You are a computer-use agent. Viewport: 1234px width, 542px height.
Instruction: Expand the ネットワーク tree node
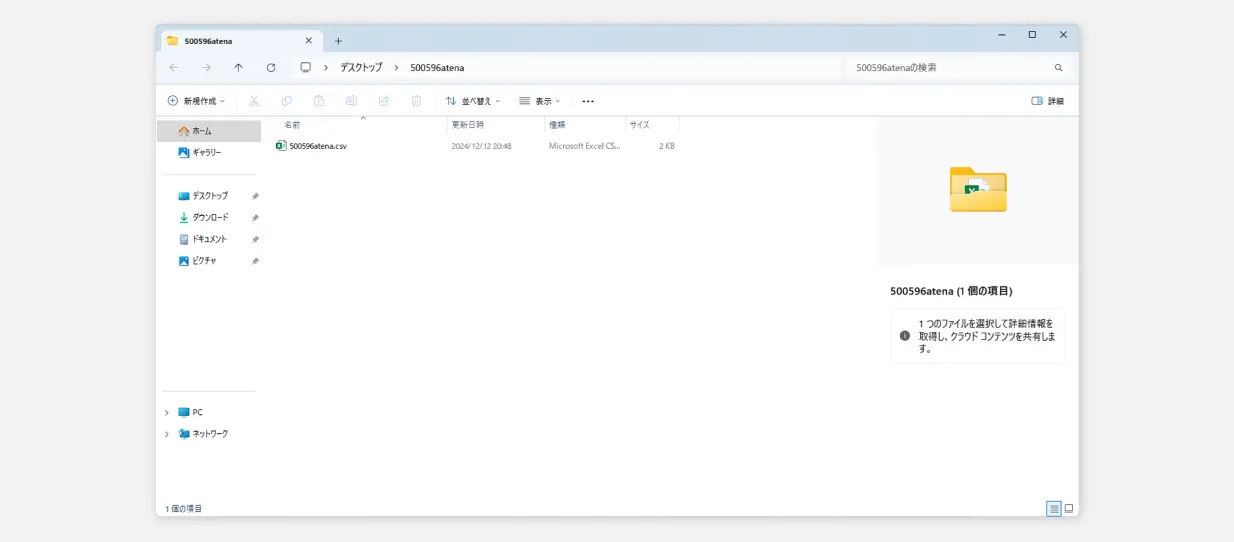(166, 434)
